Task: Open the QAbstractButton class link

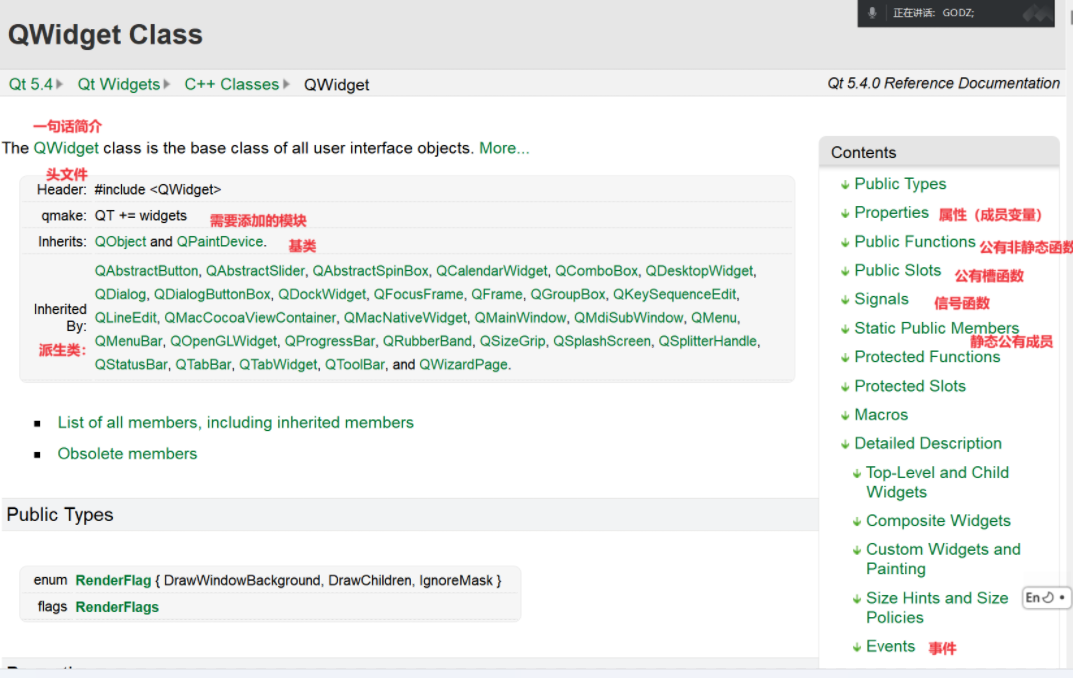Action: (146, 271)
